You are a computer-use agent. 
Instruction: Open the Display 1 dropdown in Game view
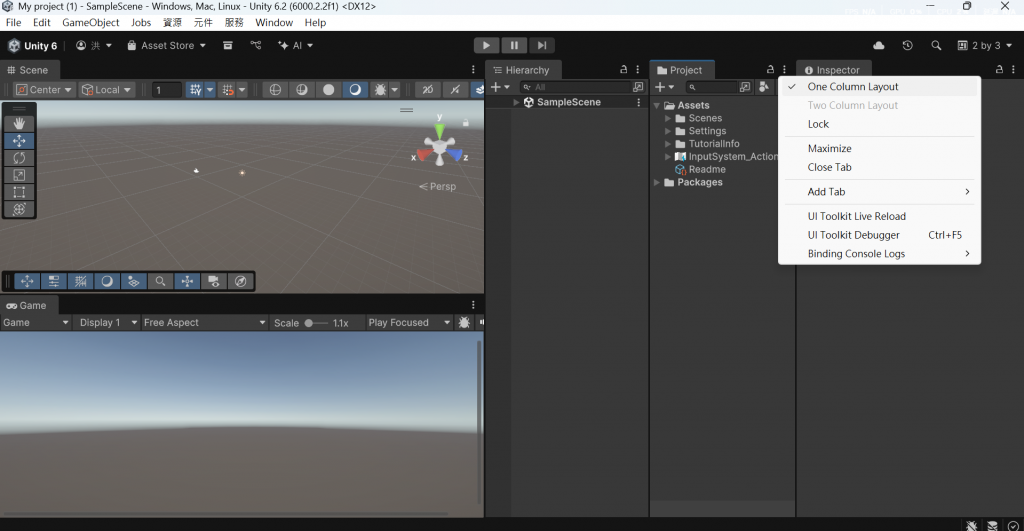(x=108, y=323)
